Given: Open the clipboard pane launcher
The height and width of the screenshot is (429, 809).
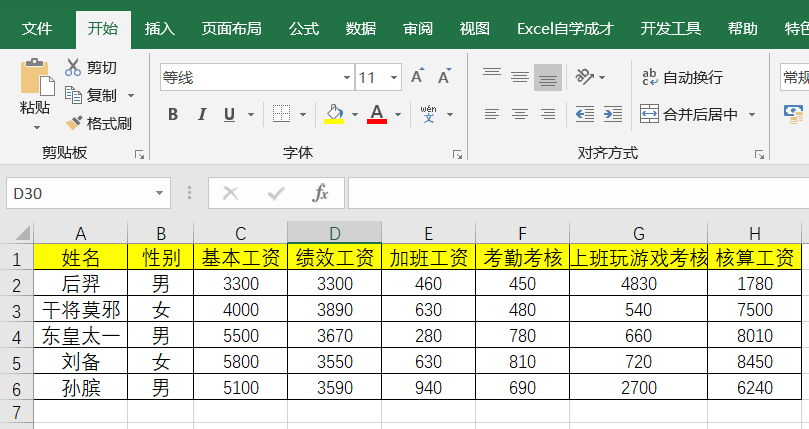Looking at the screenshot, I should pos(139,154).
